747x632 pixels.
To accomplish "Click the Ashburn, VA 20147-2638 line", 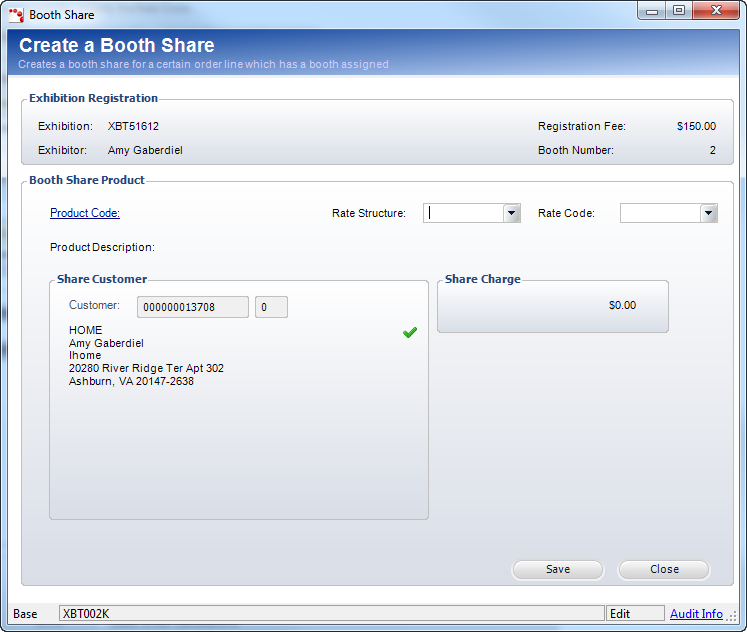I will (131, 381).
